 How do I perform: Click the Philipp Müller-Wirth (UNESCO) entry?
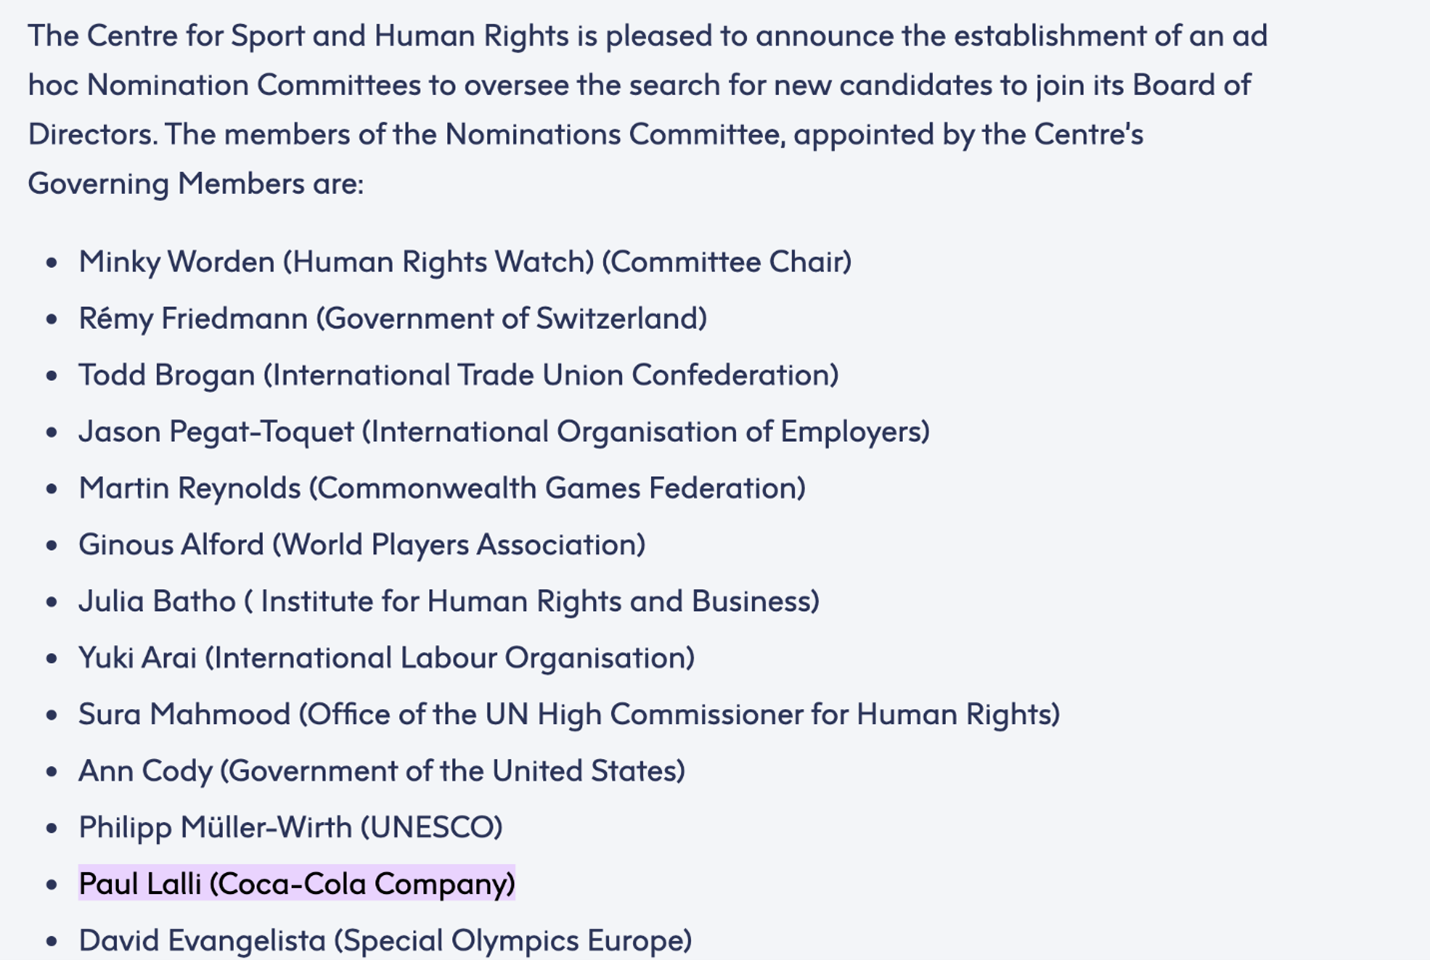click(x=290, y=827)
